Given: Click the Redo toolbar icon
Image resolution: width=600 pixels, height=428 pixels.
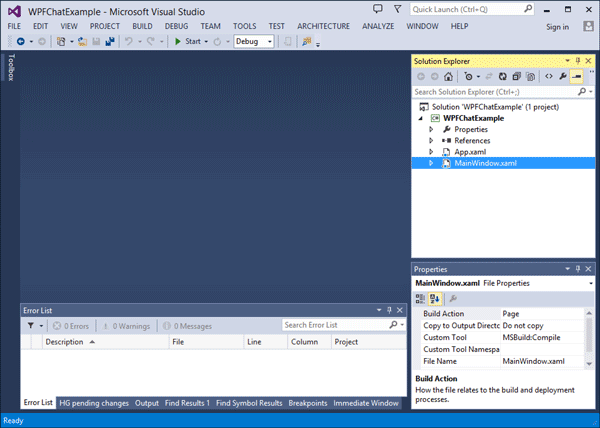Looking at the screenshot, I should pos(151,41).
